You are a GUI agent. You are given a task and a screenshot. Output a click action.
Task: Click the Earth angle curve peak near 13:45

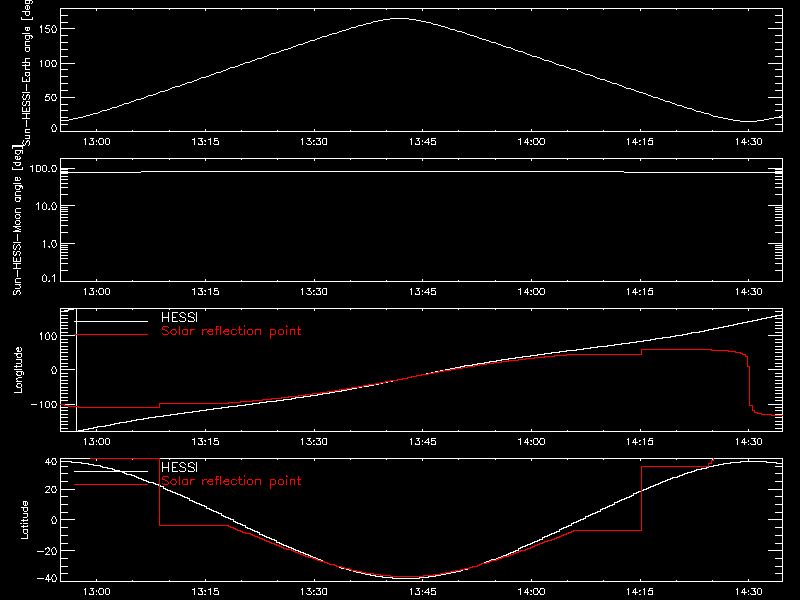point(399,19)
